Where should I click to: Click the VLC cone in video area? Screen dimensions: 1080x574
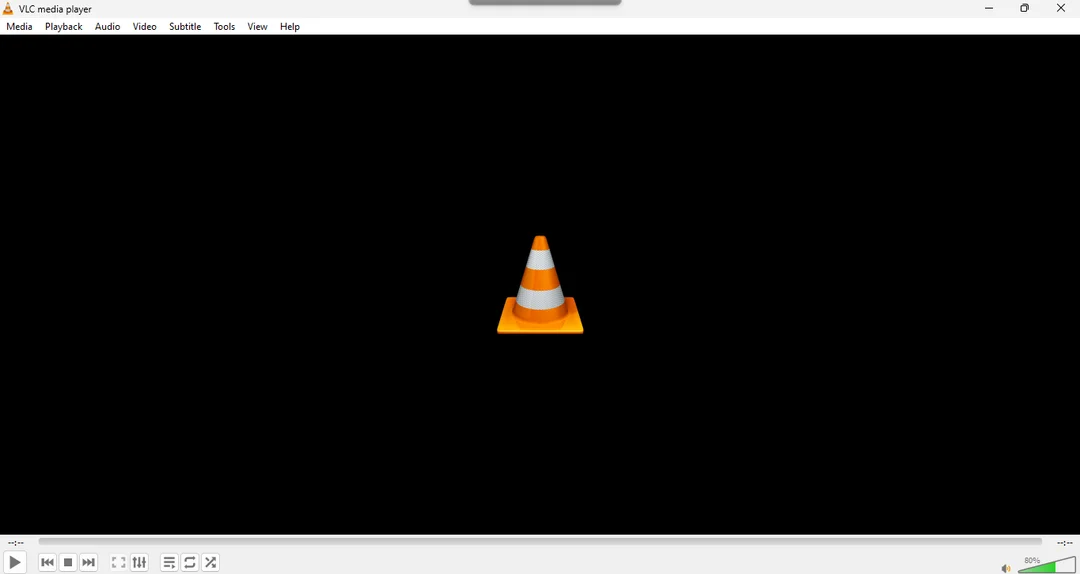(x=540, y=285)
